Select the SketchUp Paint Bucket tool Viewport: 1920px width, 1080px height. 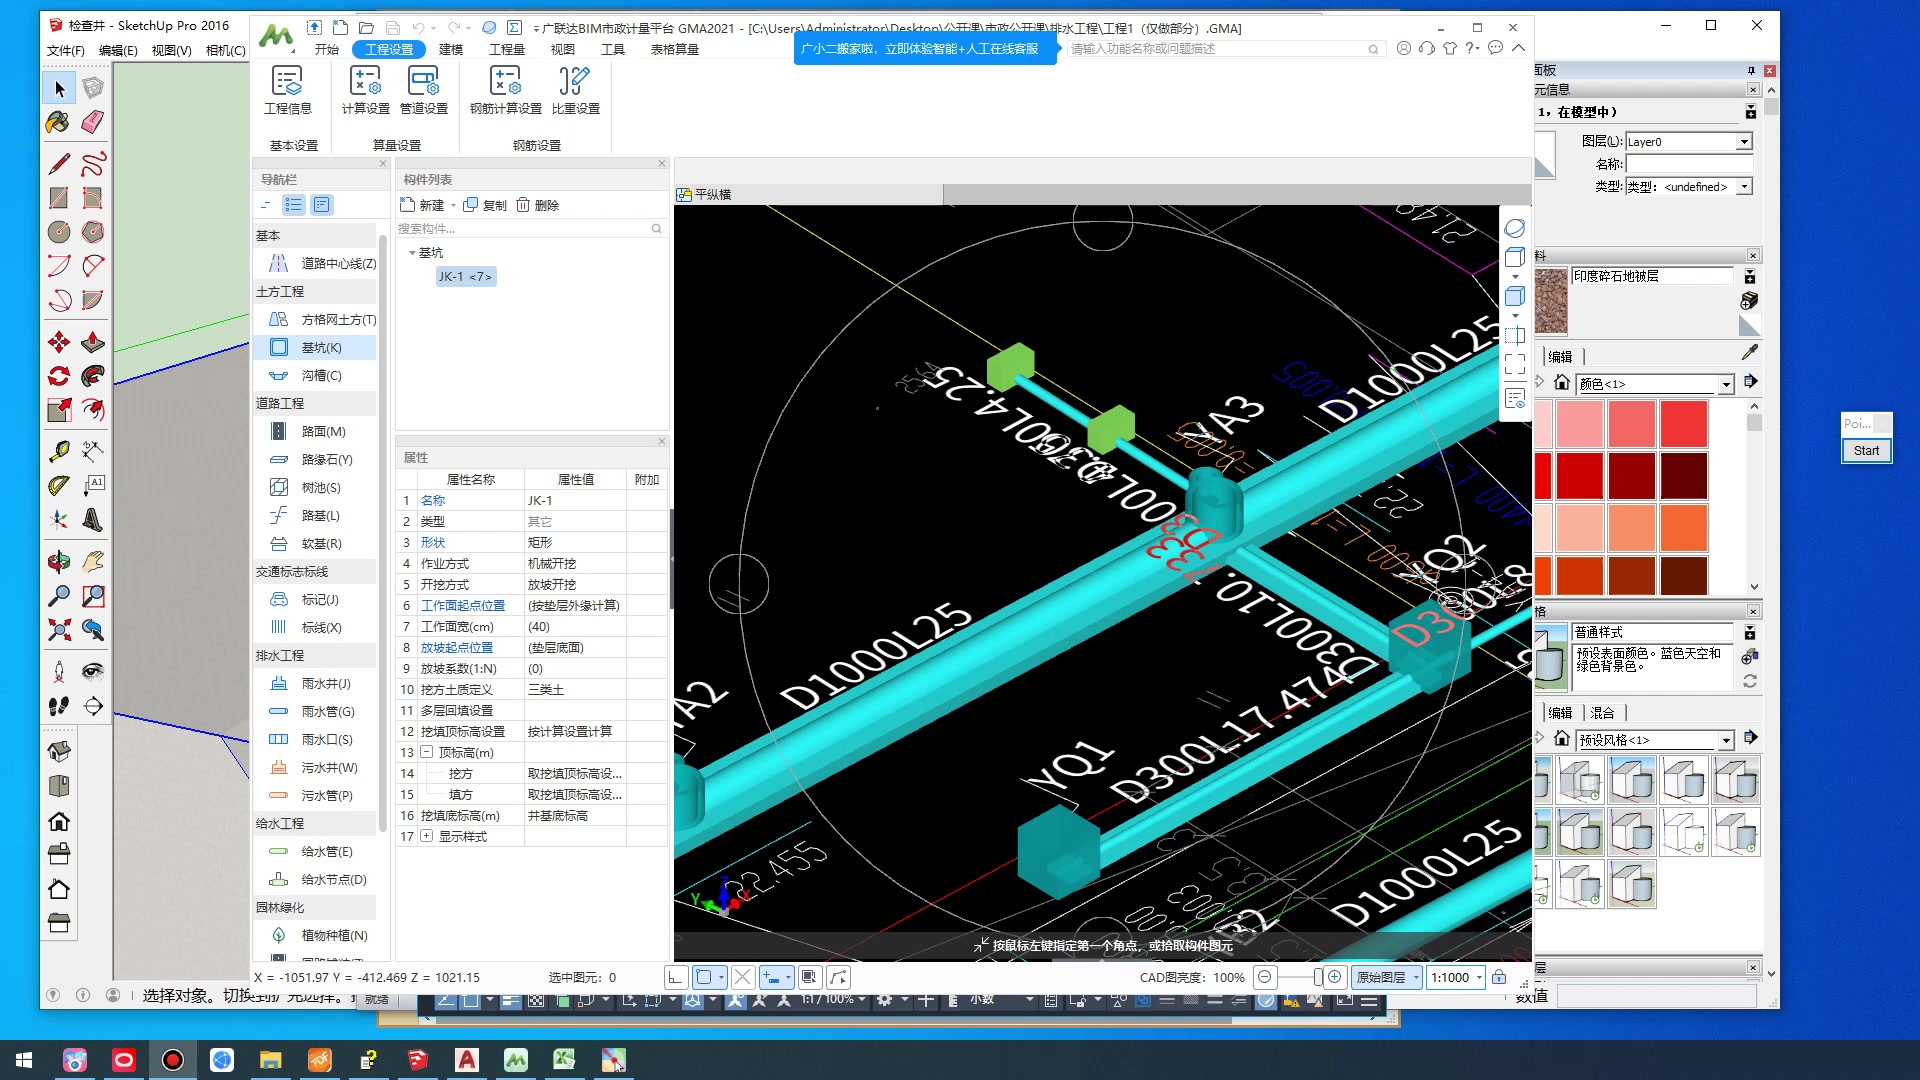(x=58, y=122)
